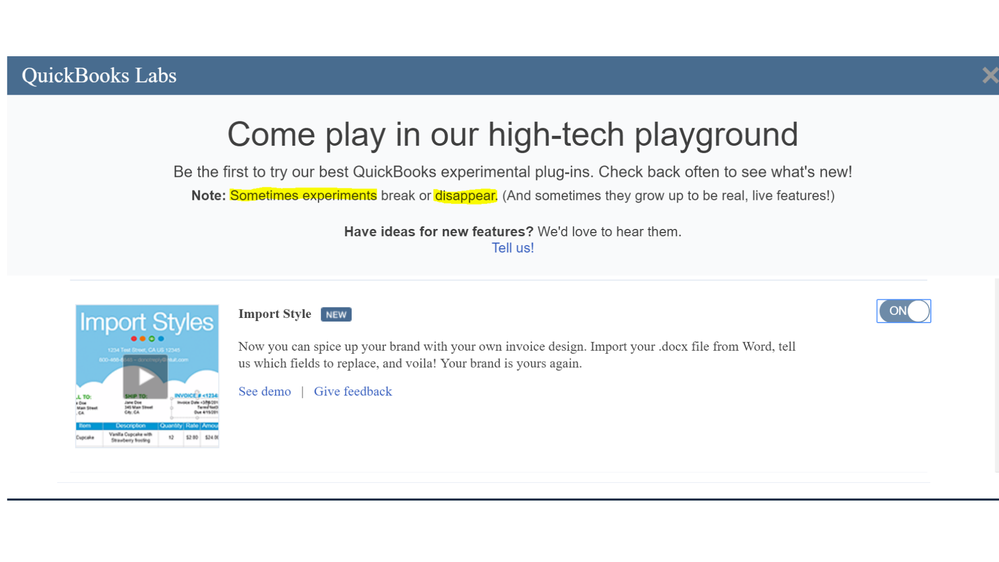999x562 pixels.
Task: Click the colored dots in Import Styles thumbnail
Action: 147,339
